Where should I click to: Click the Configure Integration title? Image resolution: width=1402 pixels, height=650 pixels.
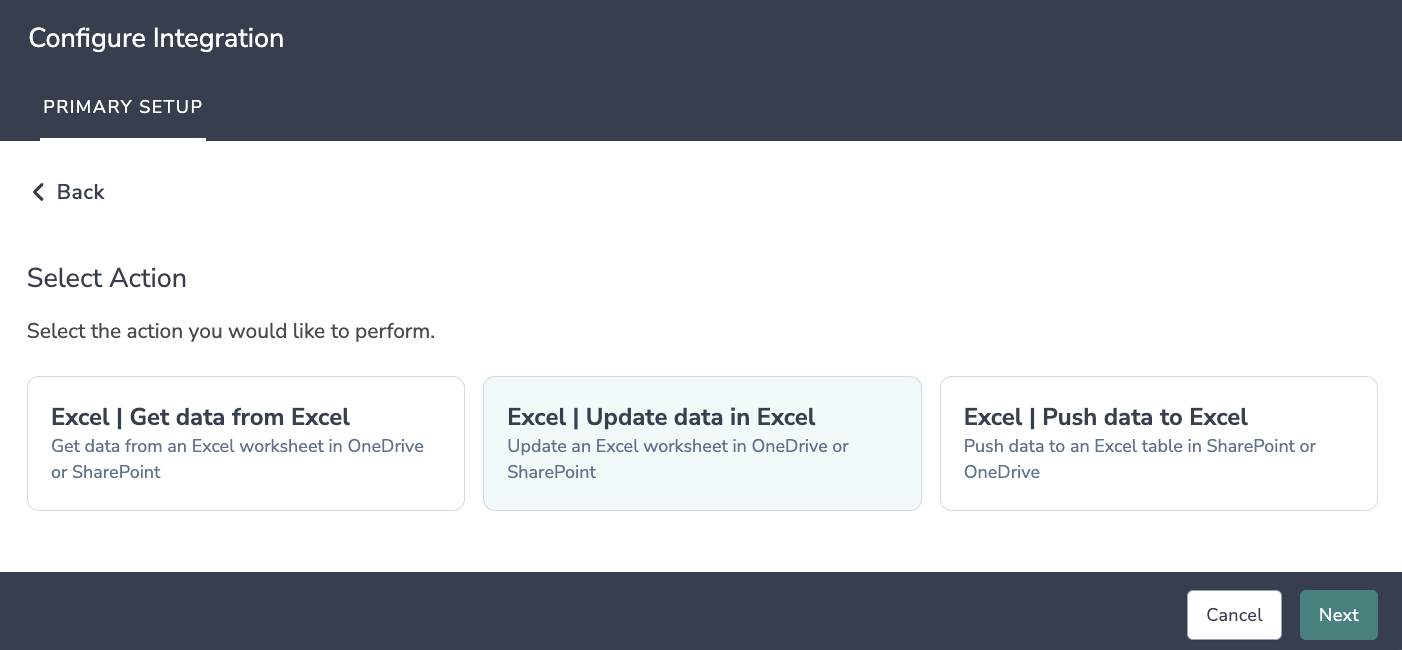[156, 39]
